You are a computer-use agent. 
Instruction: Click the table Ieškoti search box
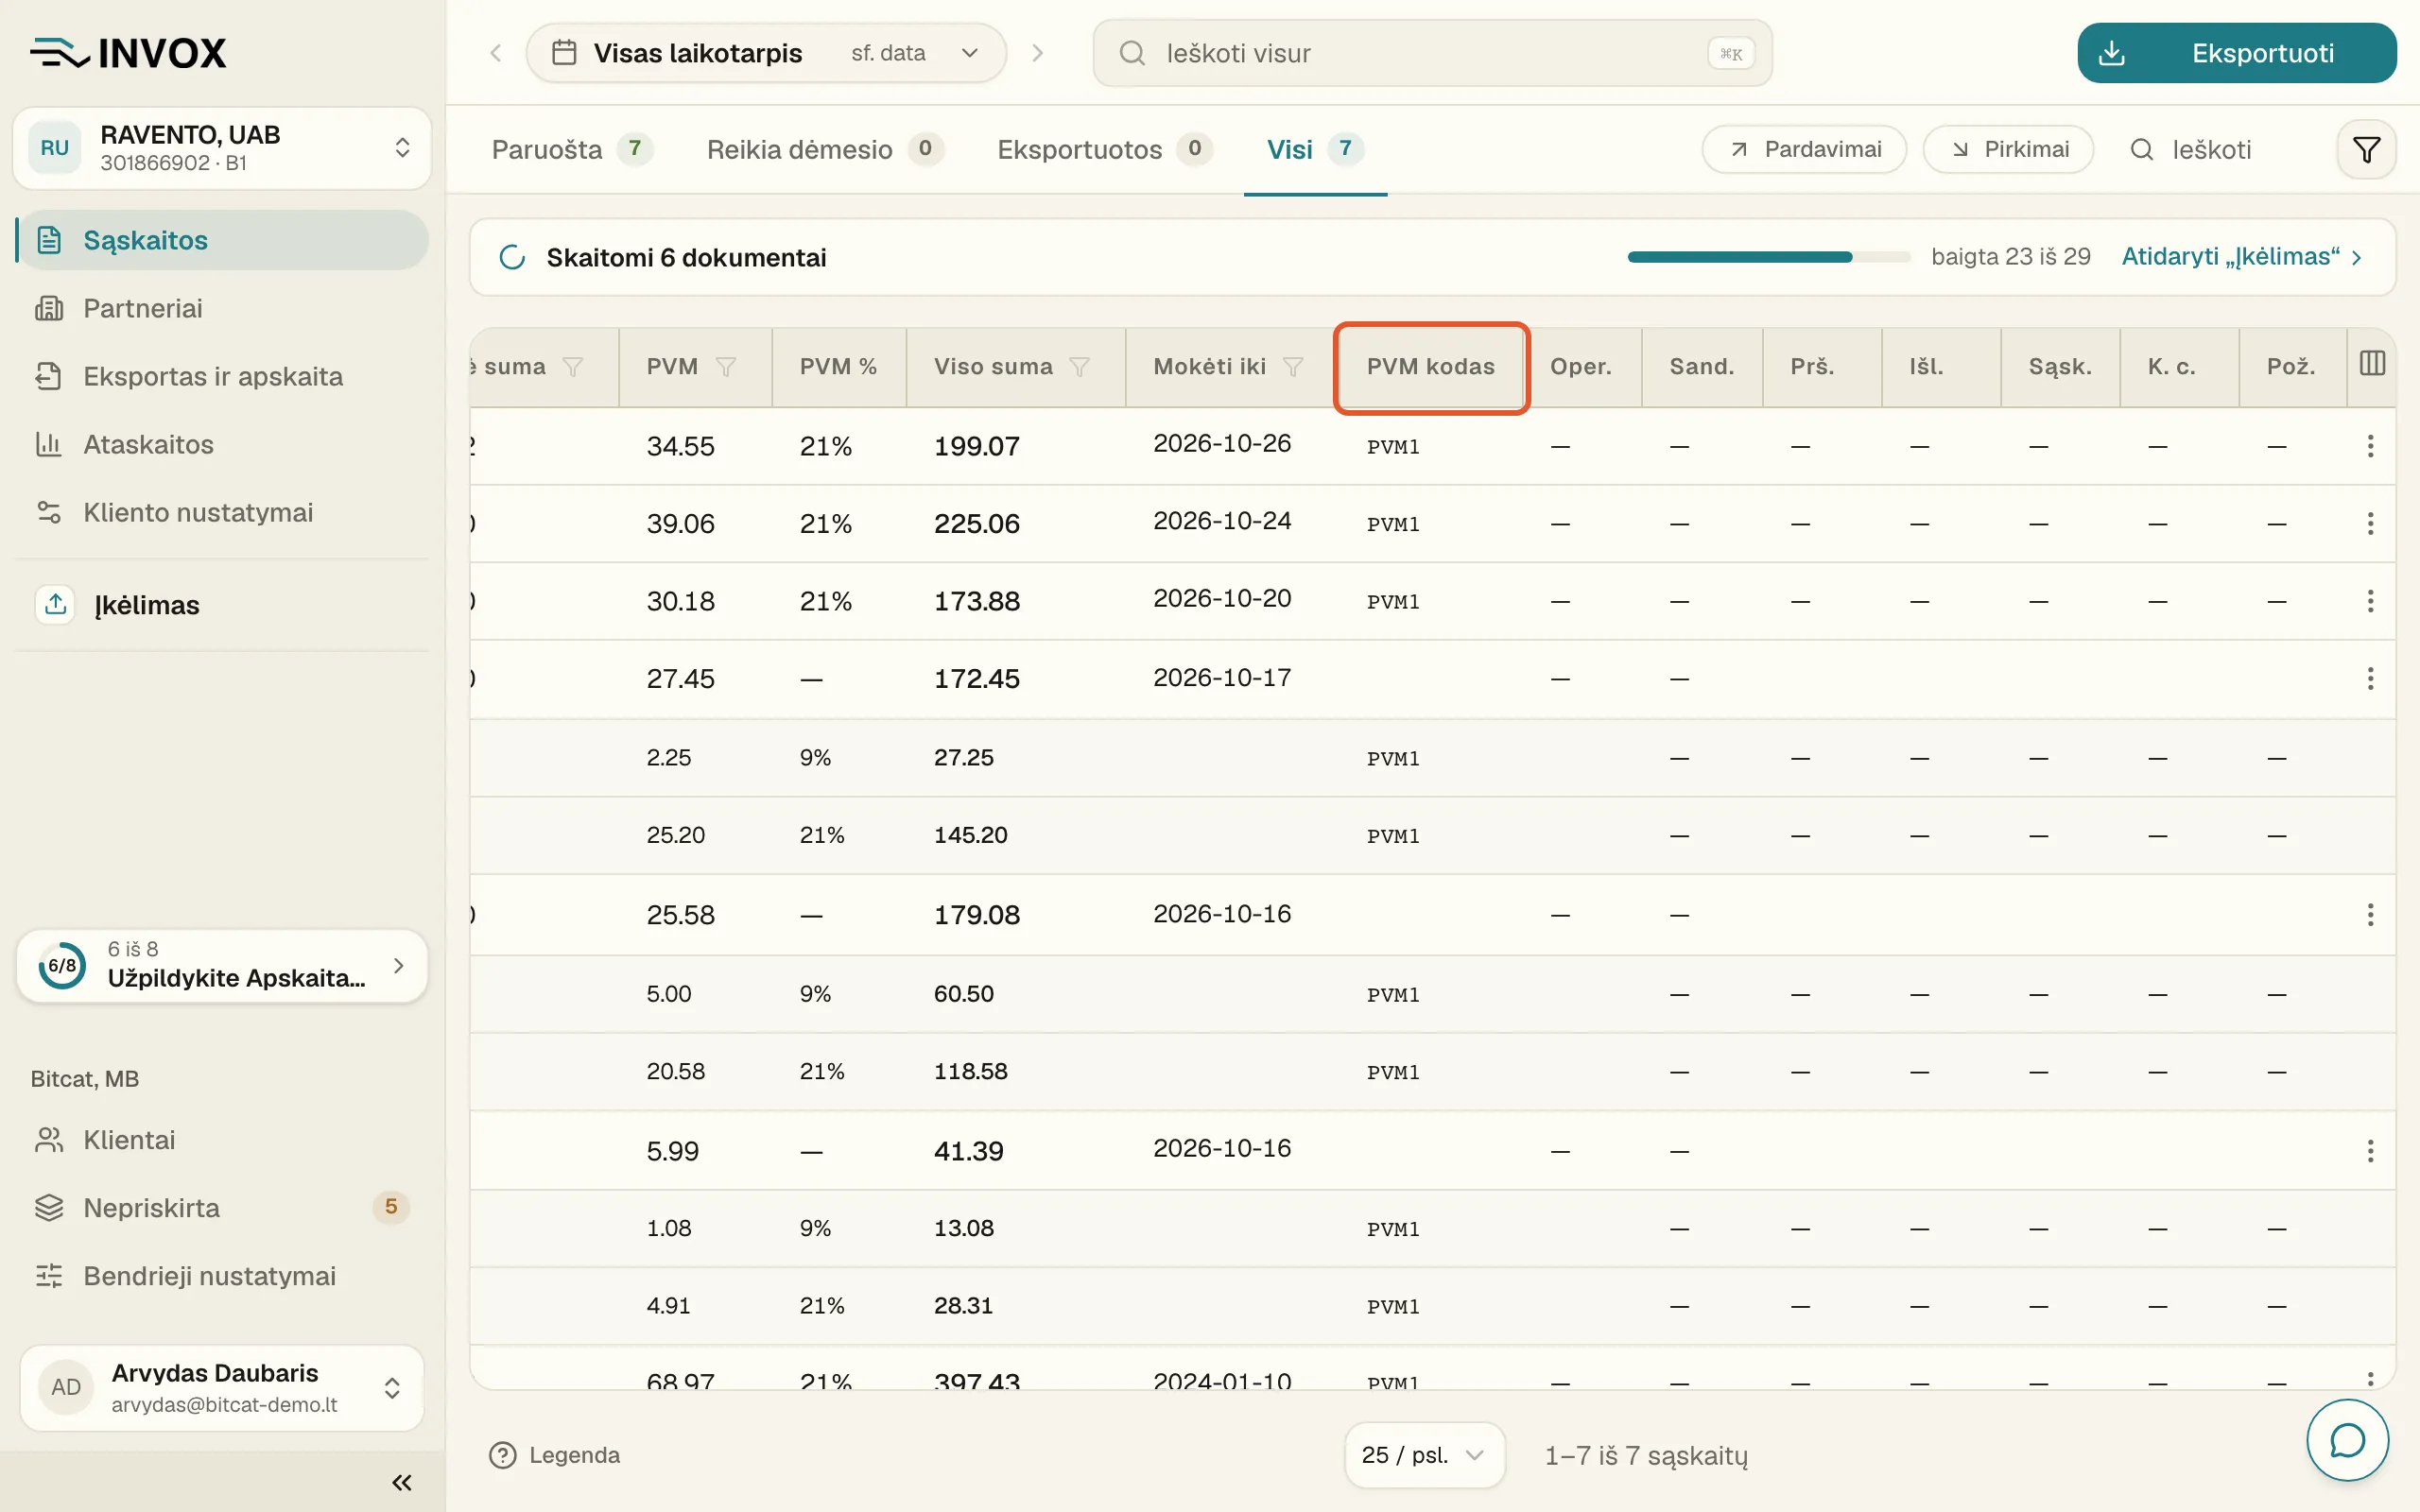2210,150
